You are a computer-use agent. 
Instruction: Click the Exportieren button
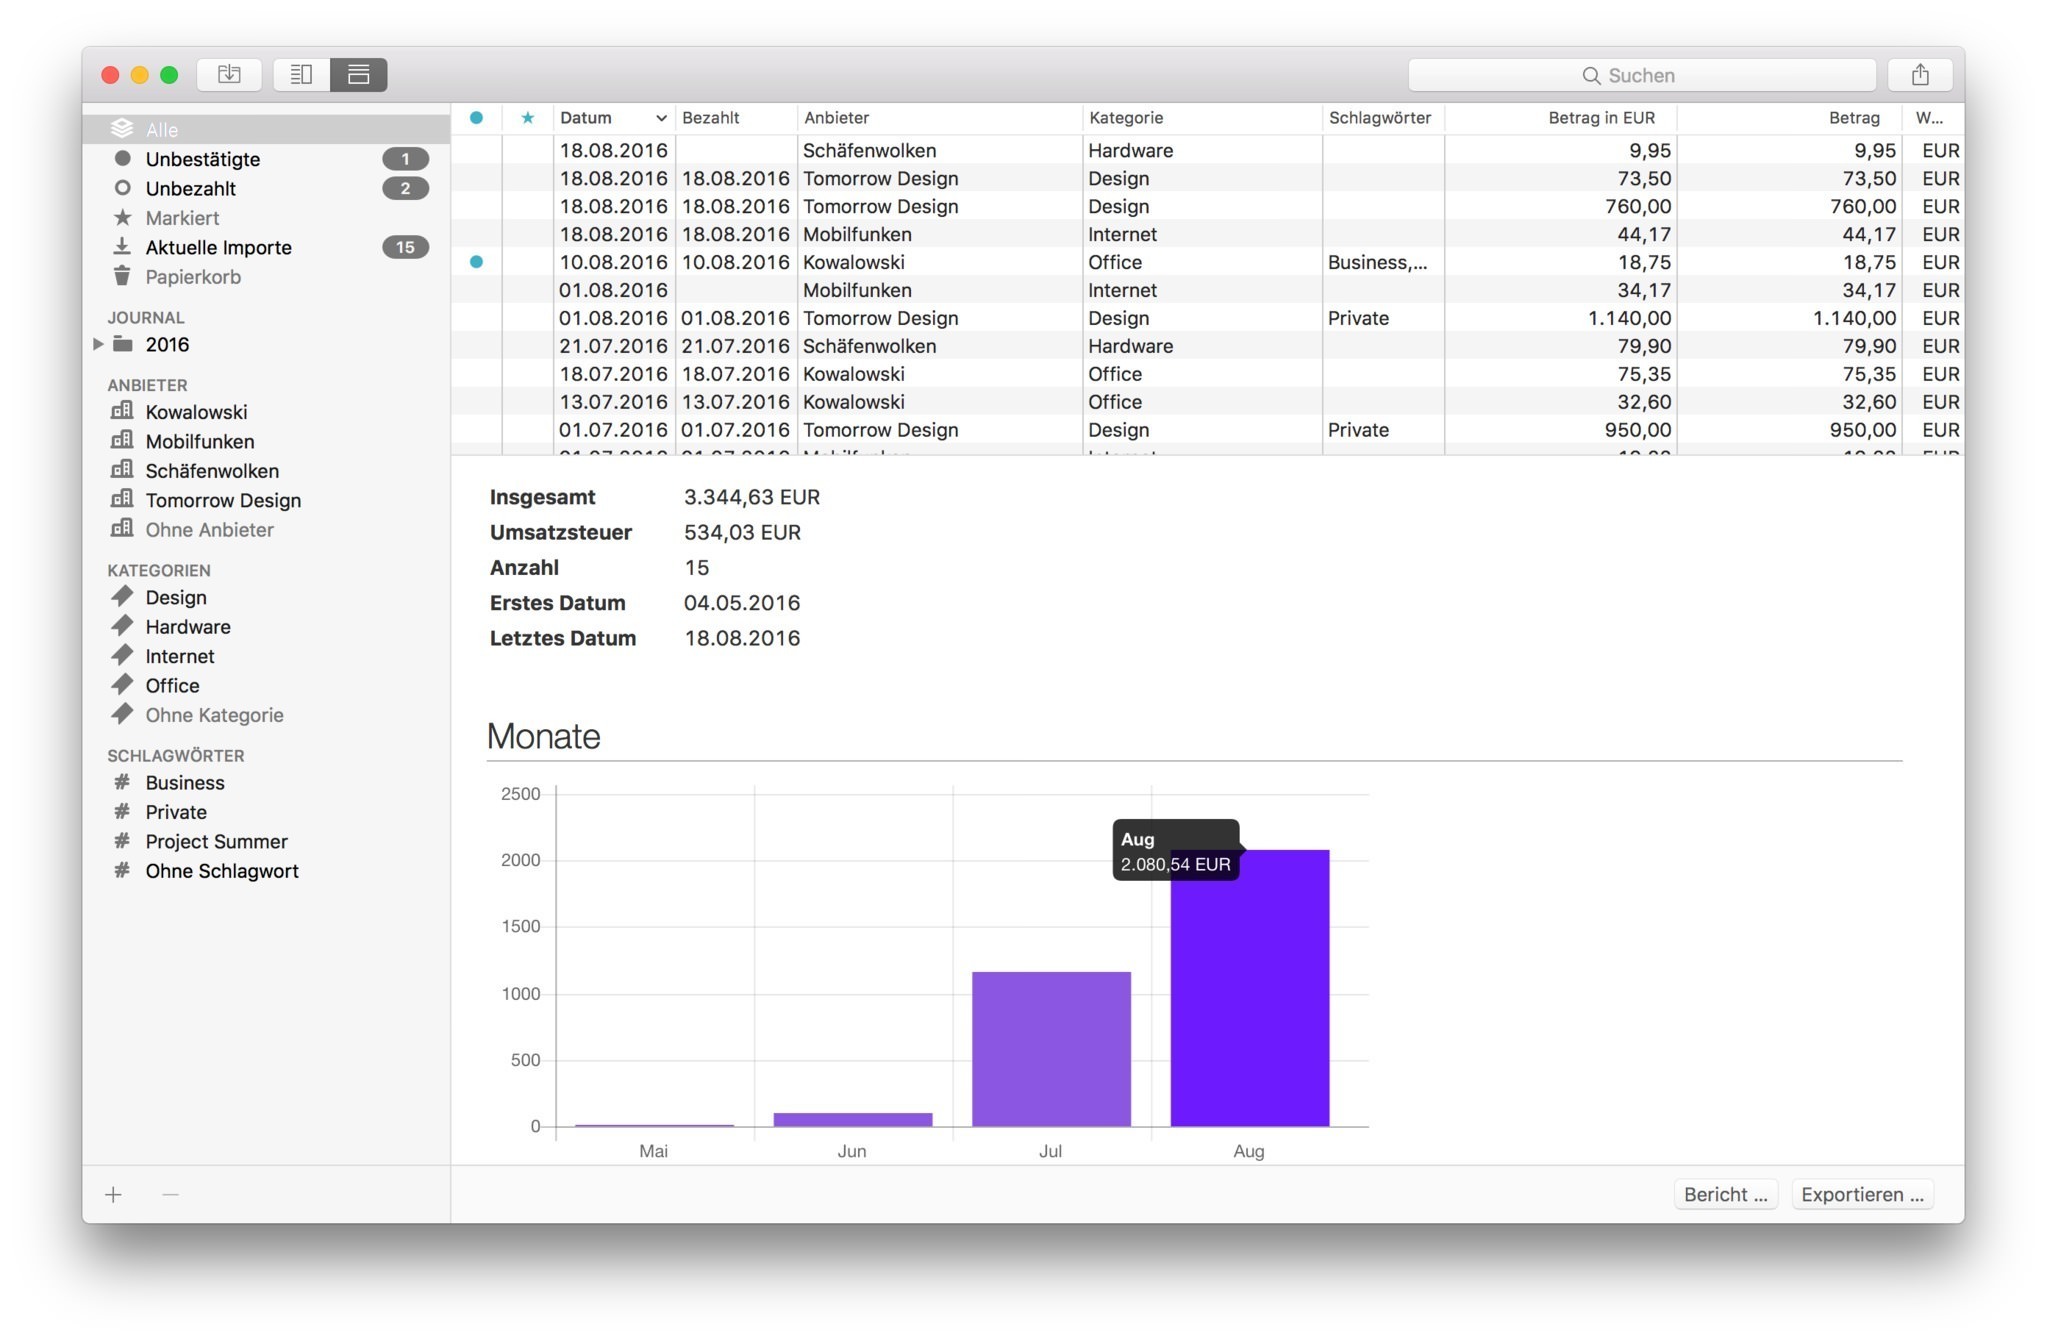click(1861, 1194)
